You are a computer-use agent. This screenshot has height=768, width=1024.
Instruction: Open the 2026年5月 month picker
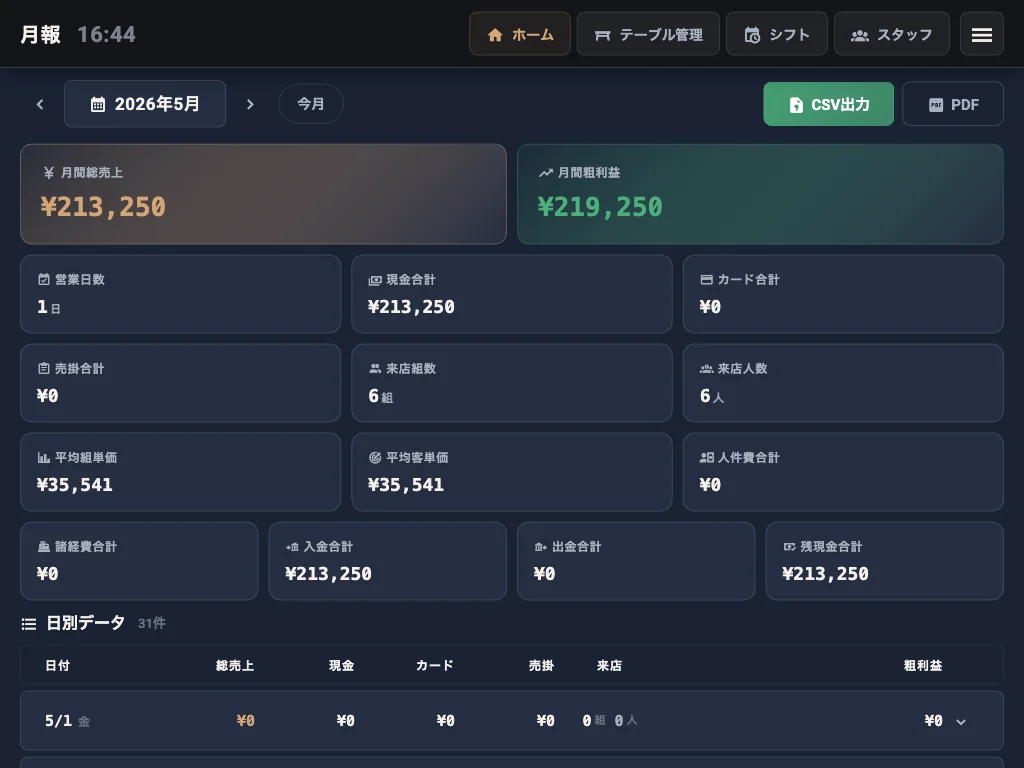click(145, 104)
